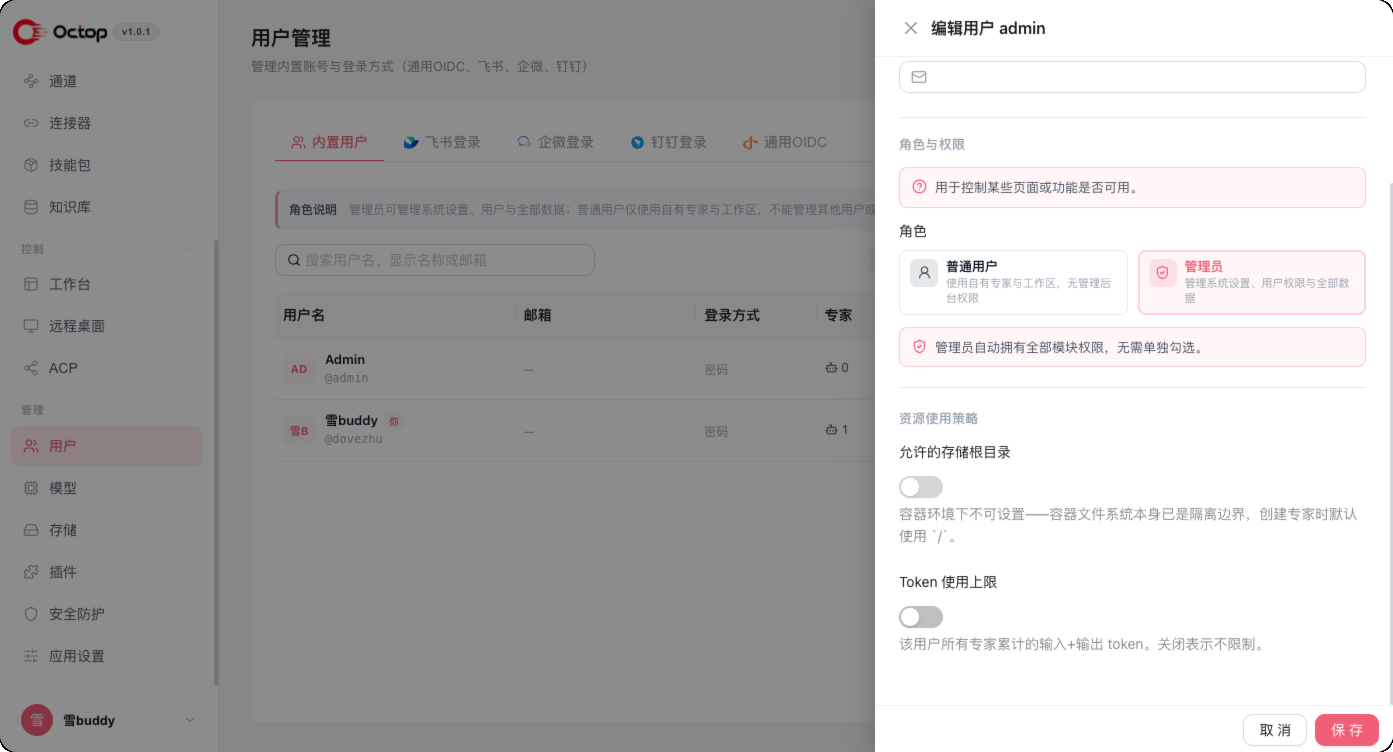This screenshot has width=1393, height=752.
Task: Click the 登录方式 column header
Action: click(x=732, y=315)
